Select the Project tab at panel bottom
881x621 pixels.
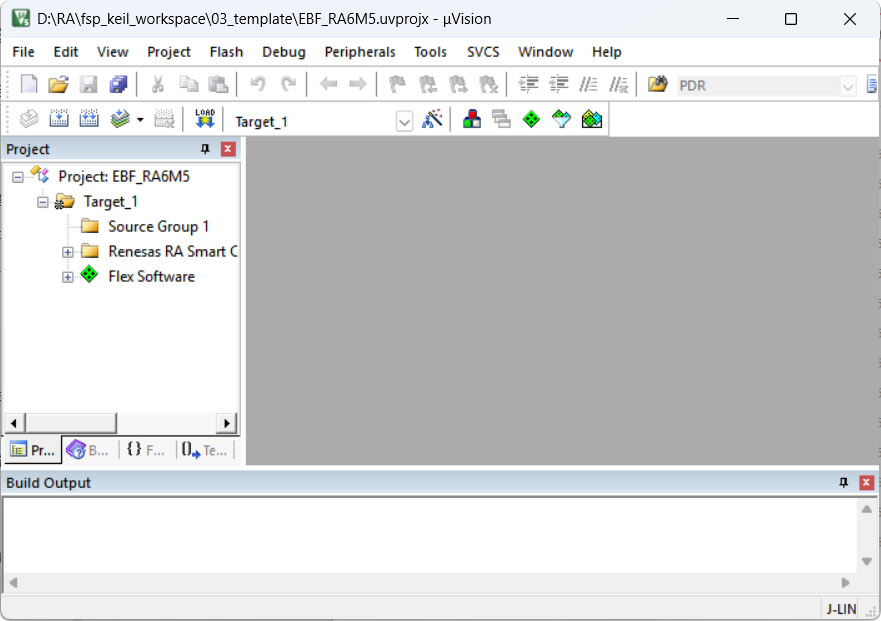pos(33,450)
